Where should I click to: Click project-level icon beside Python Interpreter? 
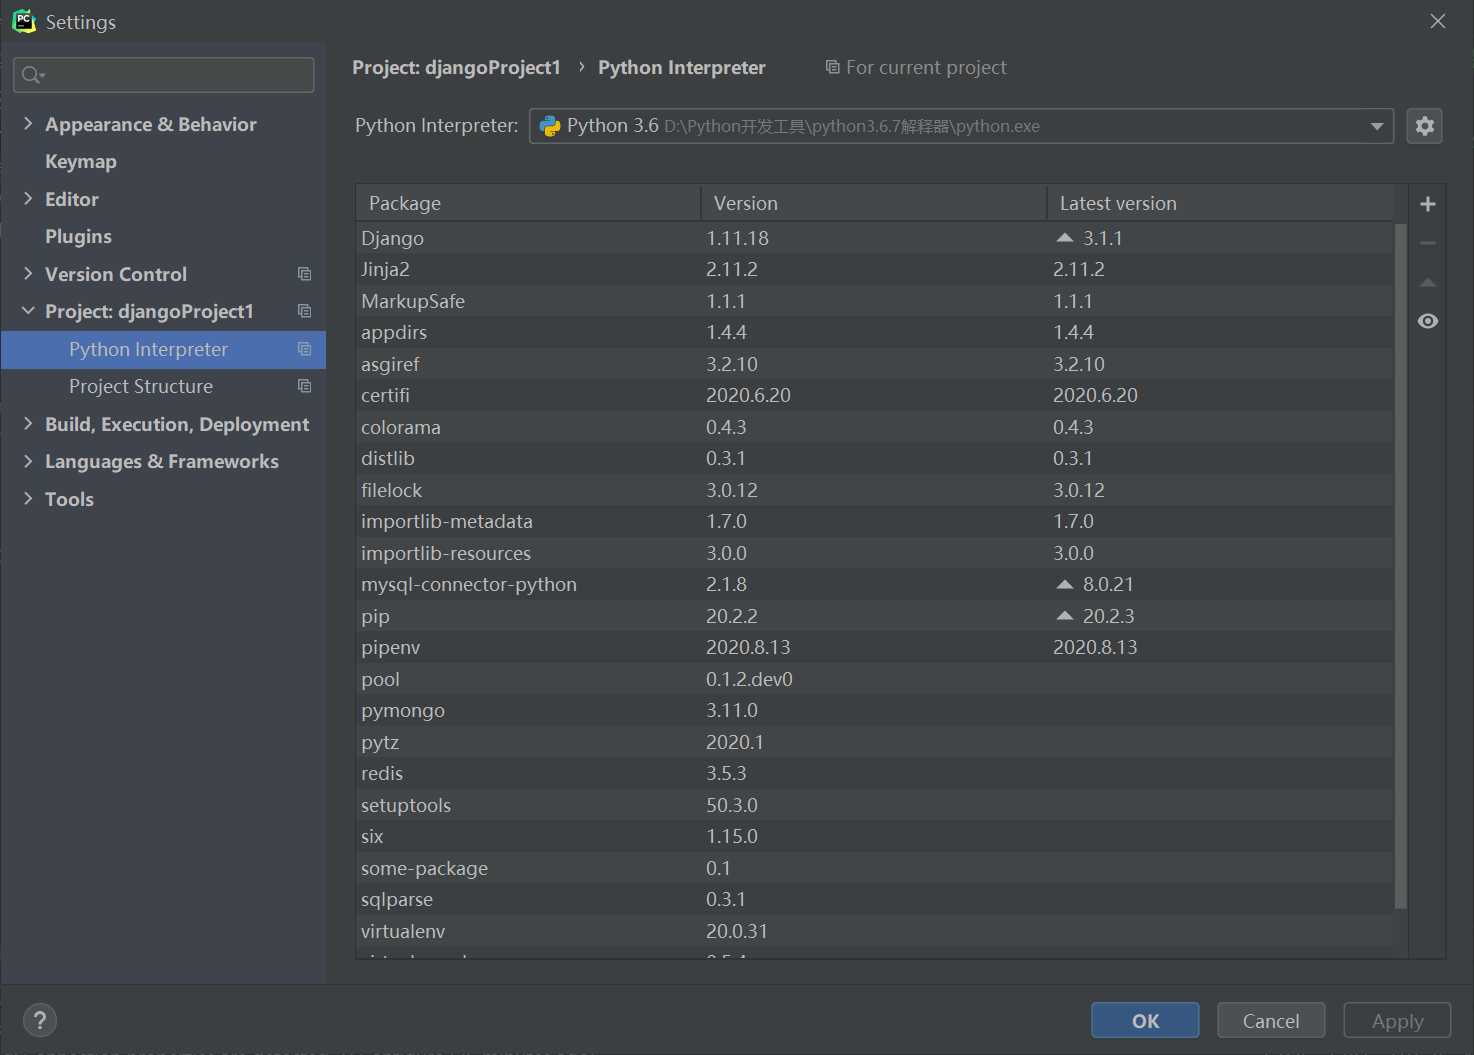point(305,349)
